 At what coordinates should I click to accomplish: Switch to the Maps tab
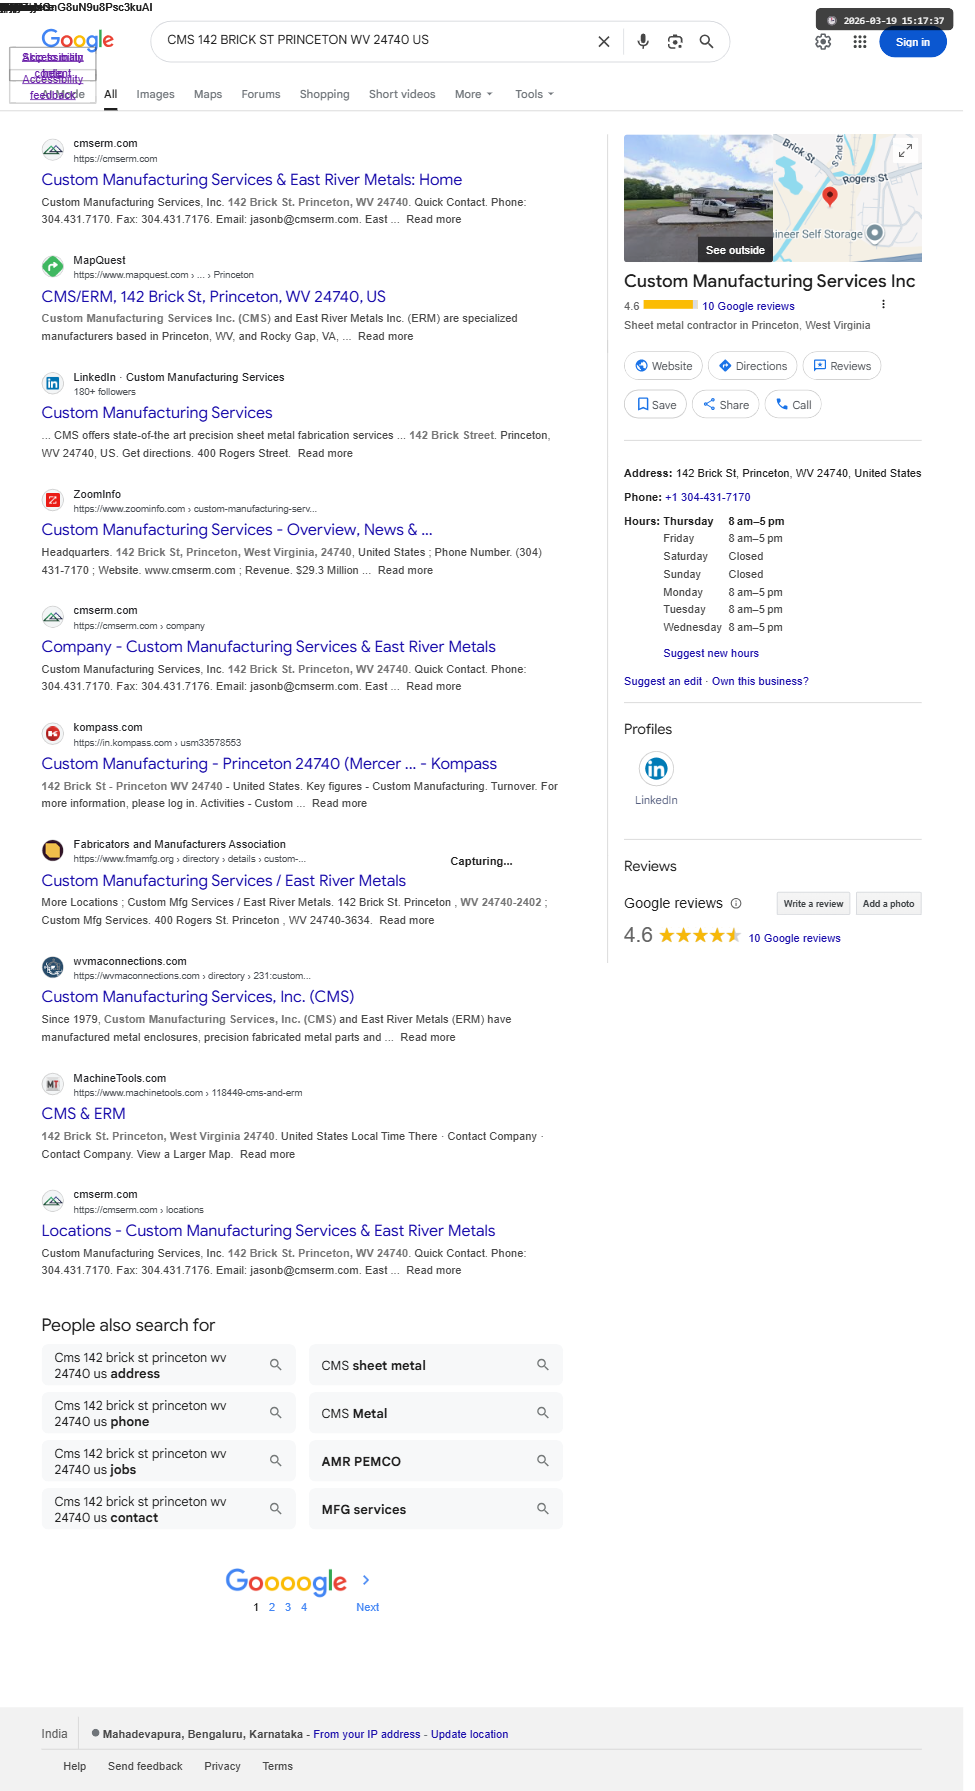tap(208, 95)
